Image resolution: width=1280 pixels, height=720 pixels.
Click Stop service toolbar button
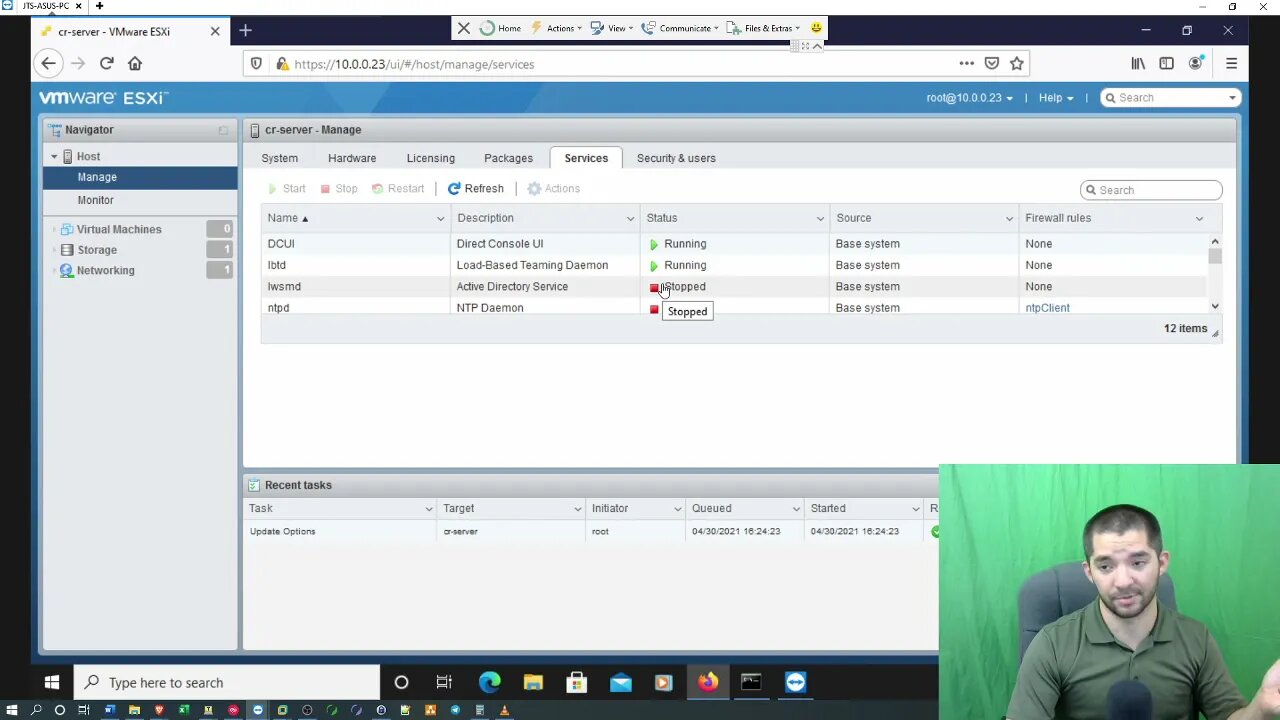pos(339,188)
